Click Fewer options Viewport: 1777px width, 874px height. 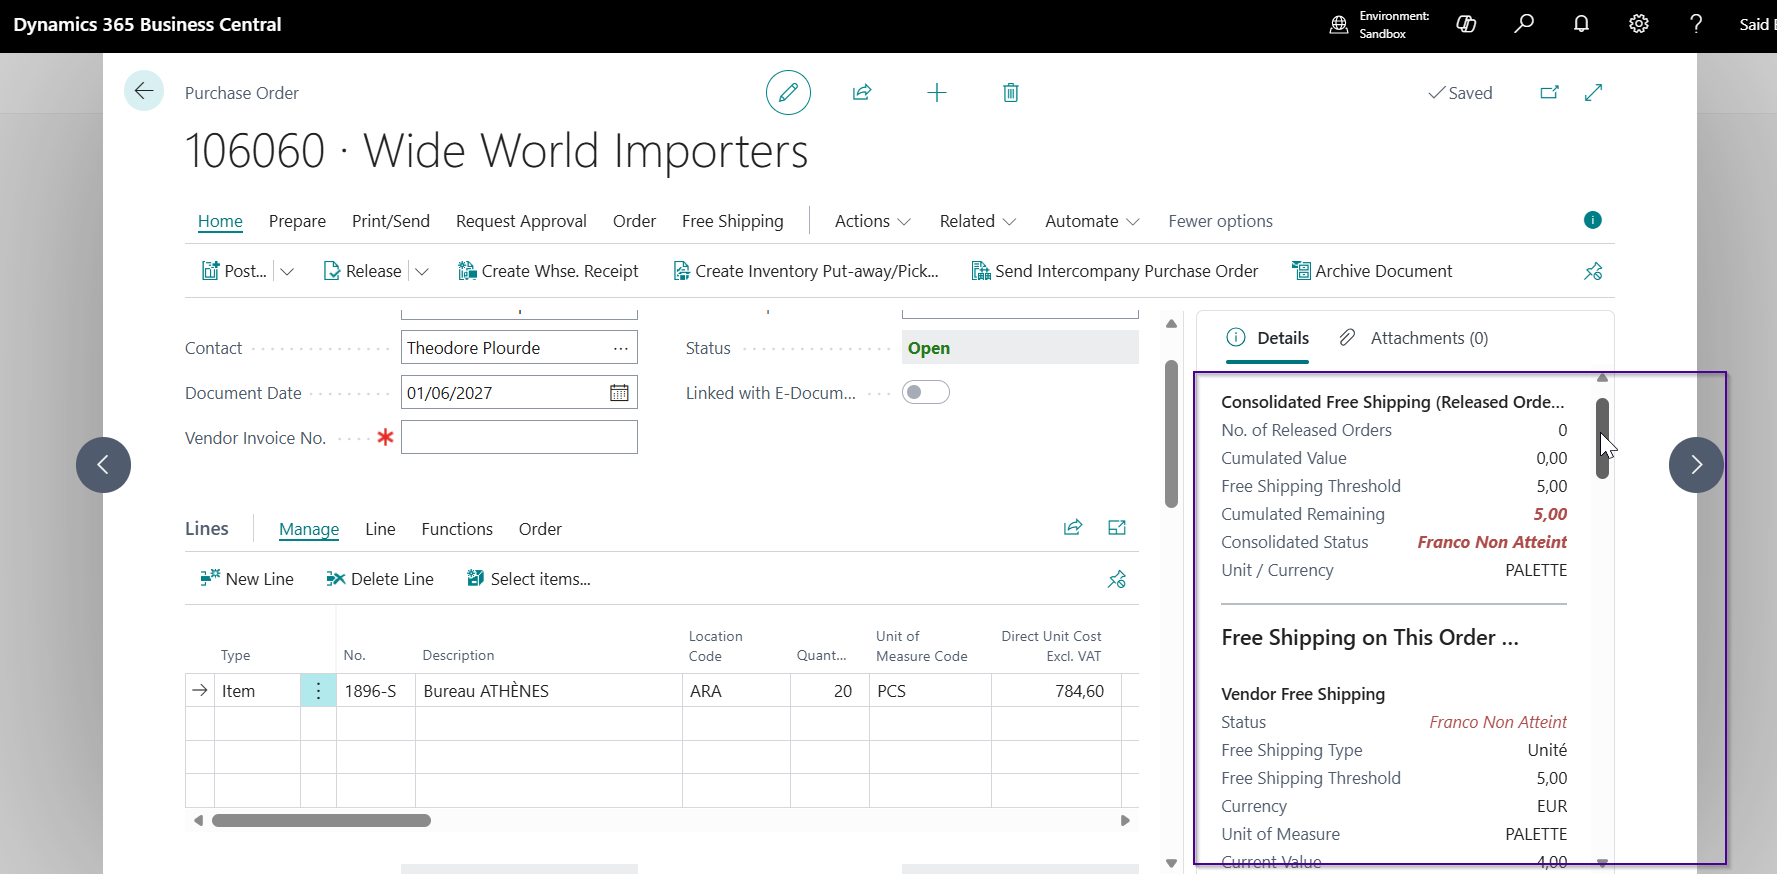tap(1220, 221)
